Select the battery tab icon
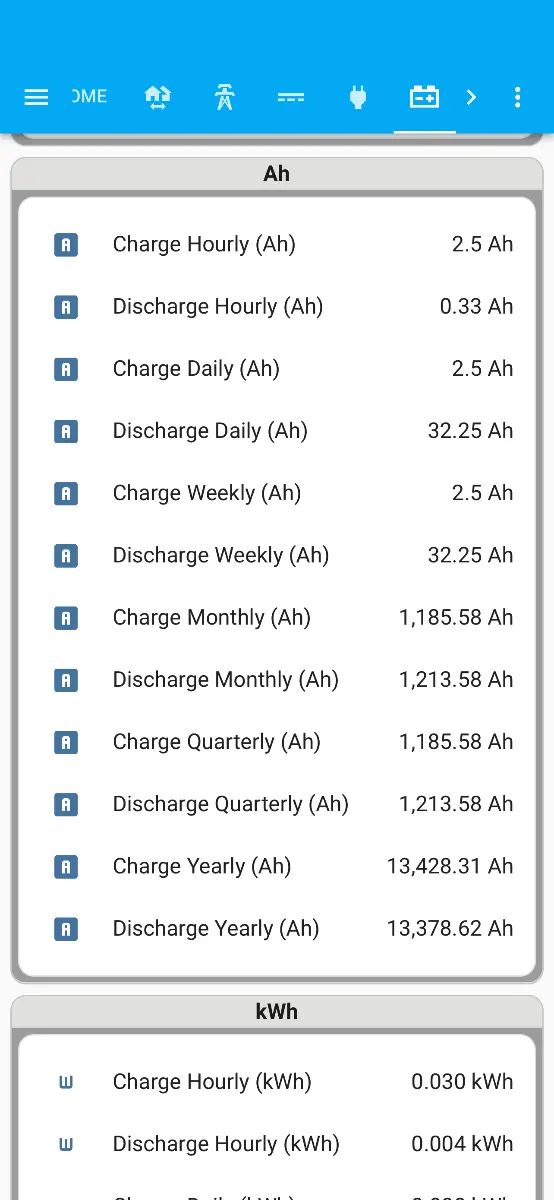The width and height of the screenshot is (554, 1200). [x=425, y=97]
